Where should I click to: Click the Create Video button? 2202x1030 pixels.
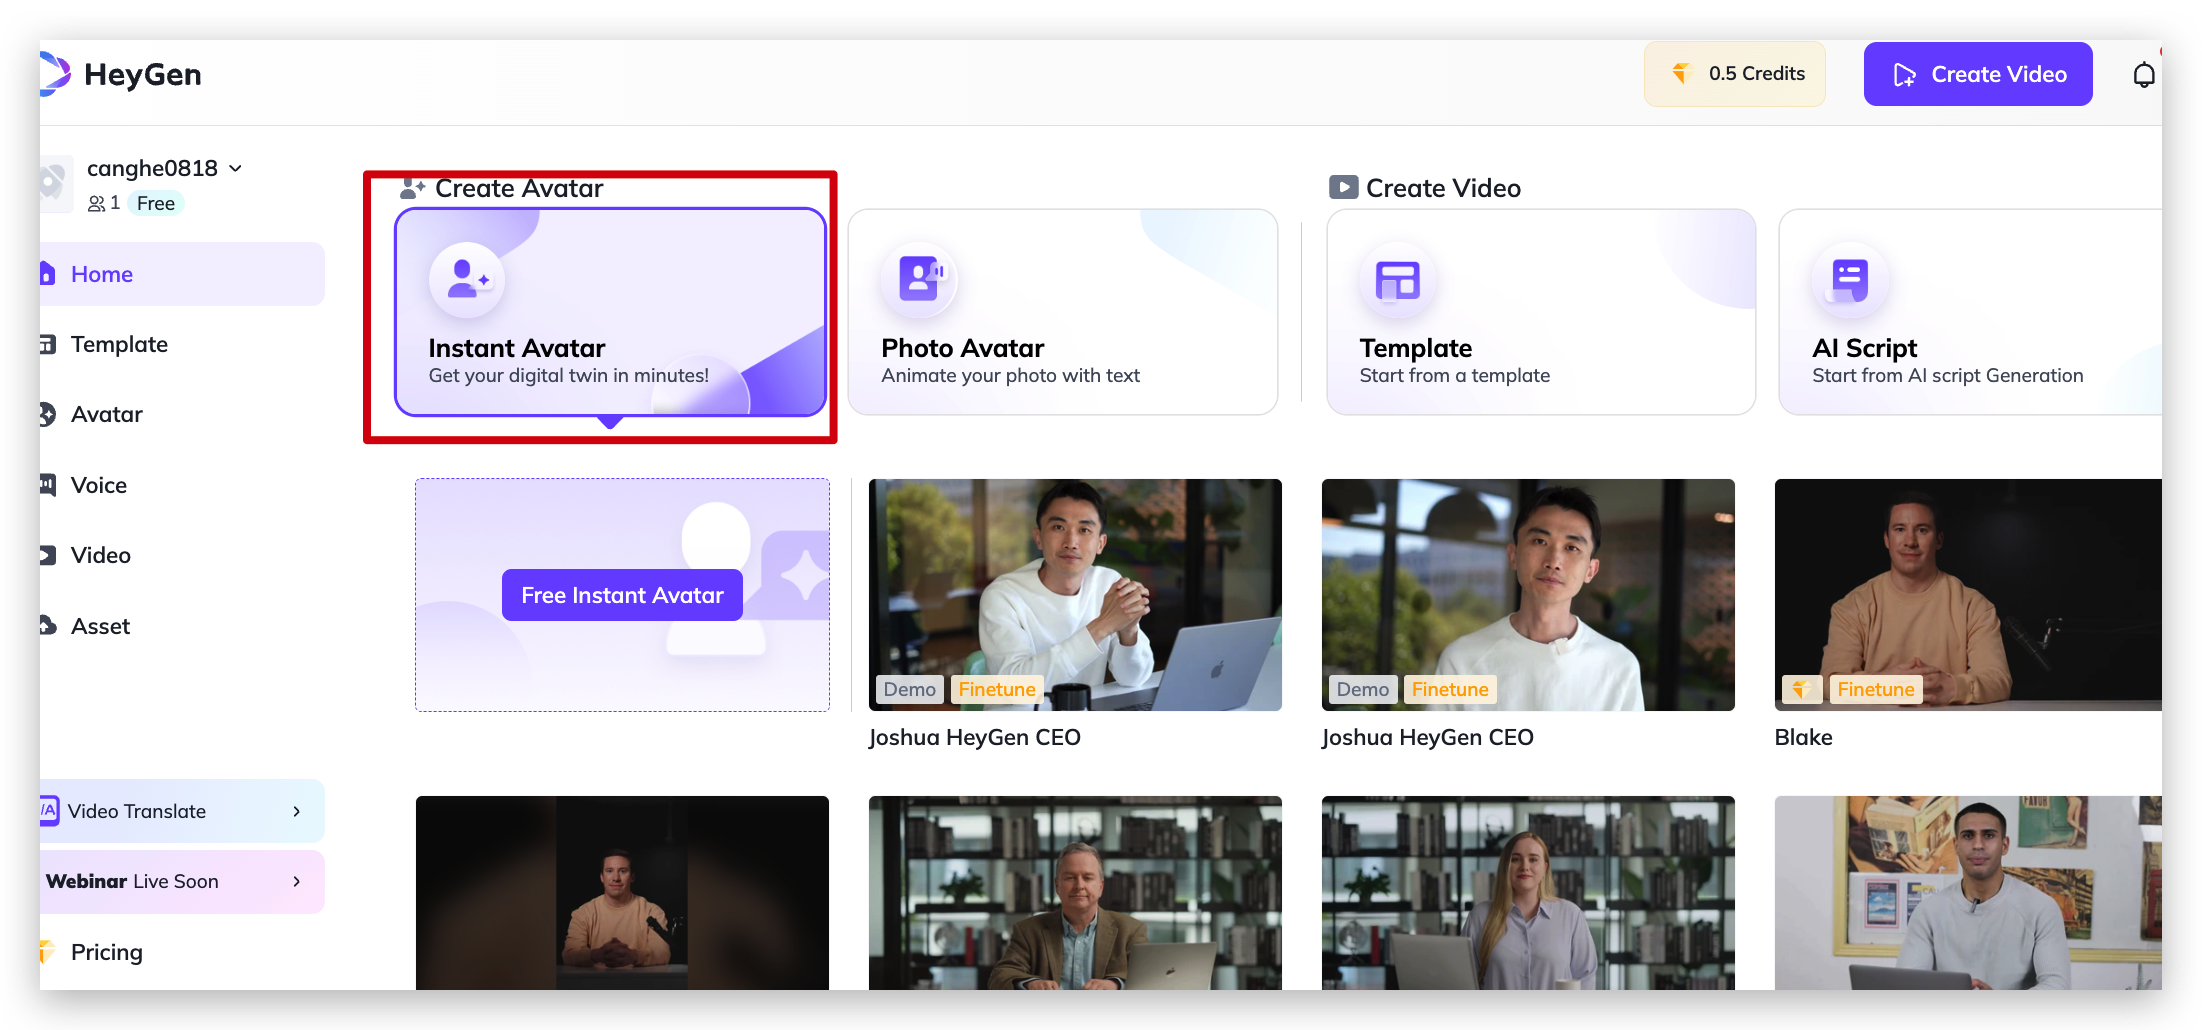[1978, 74]
